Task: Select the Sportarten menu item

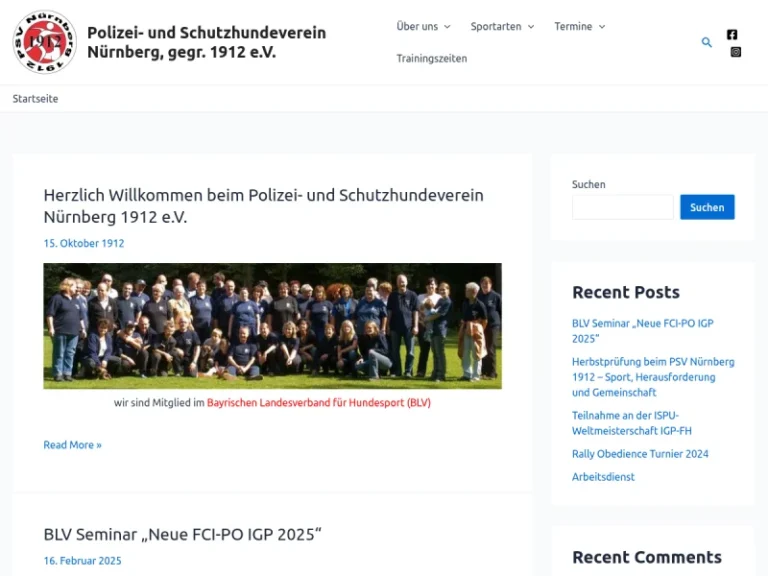Action: (x=496, y=26)
